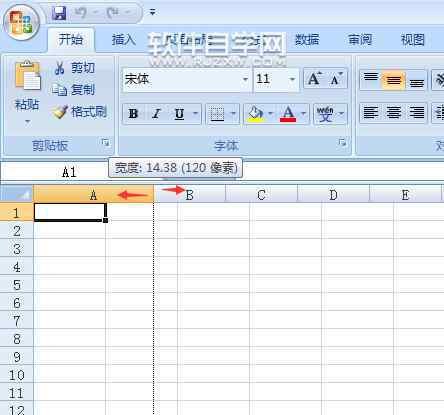Click the Select All corner button
The height and width of the screenshot is (415, 444).
pos(17,194)
